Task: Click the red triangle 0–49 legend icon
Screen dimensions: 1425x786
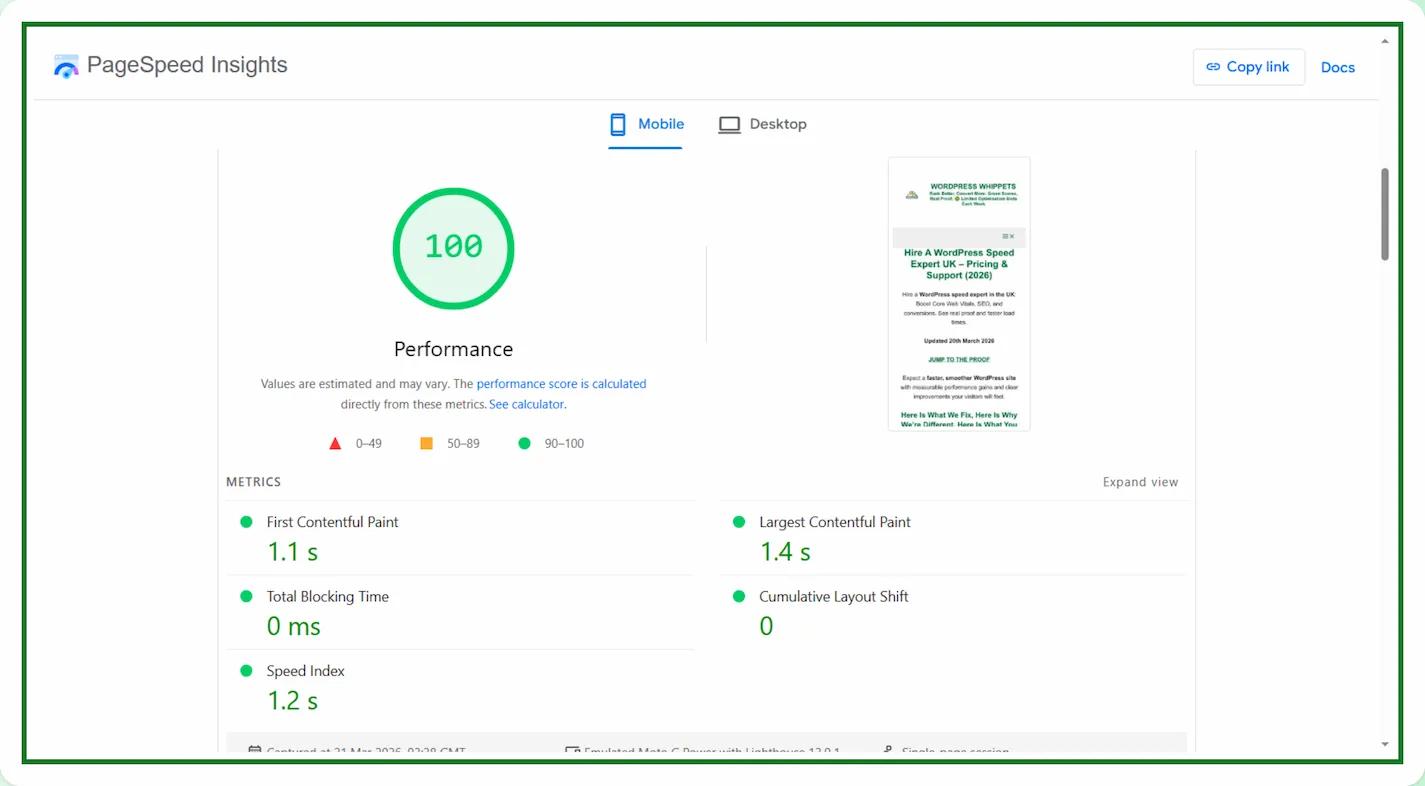Action: (x=335, y=443)
